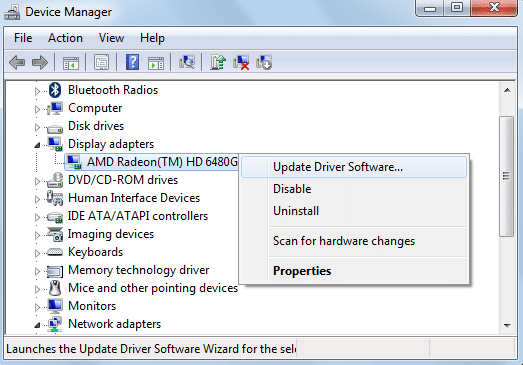The image size is (523, 365).
Task: Open the View menu
Action: [111, 38]
